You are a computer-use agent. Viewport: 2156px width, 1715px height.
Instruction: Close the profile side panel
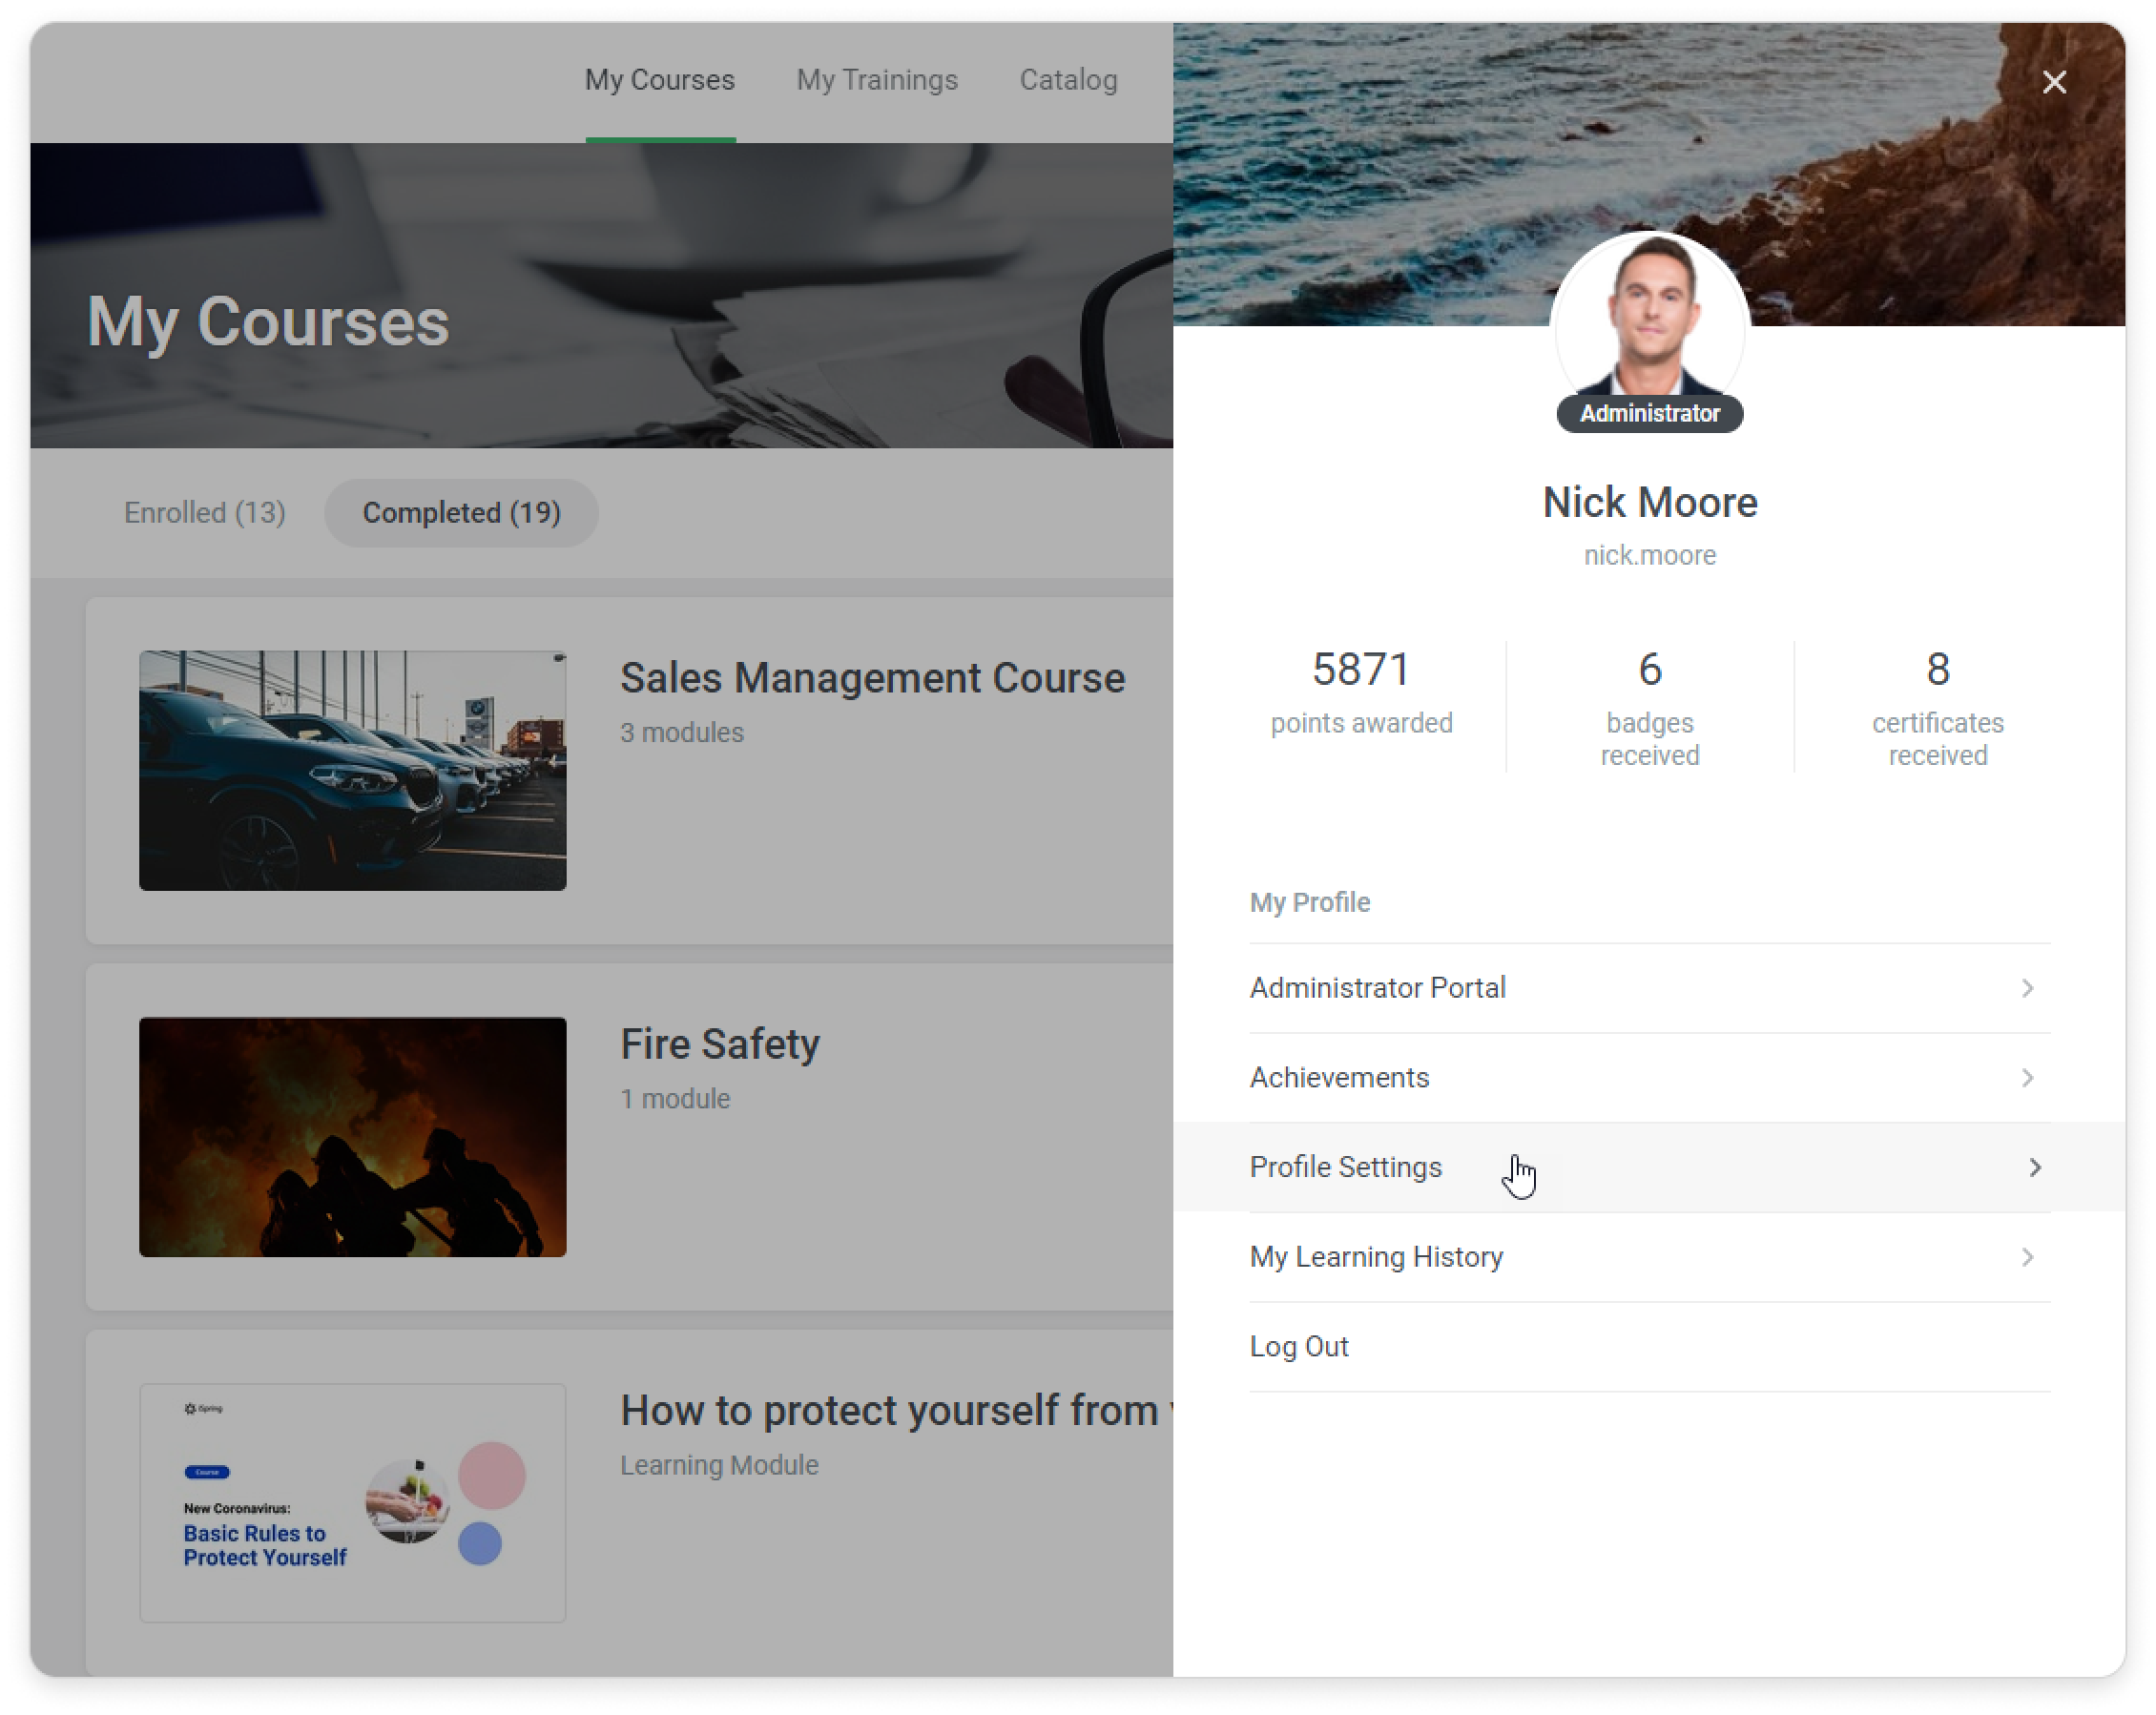2053,82
